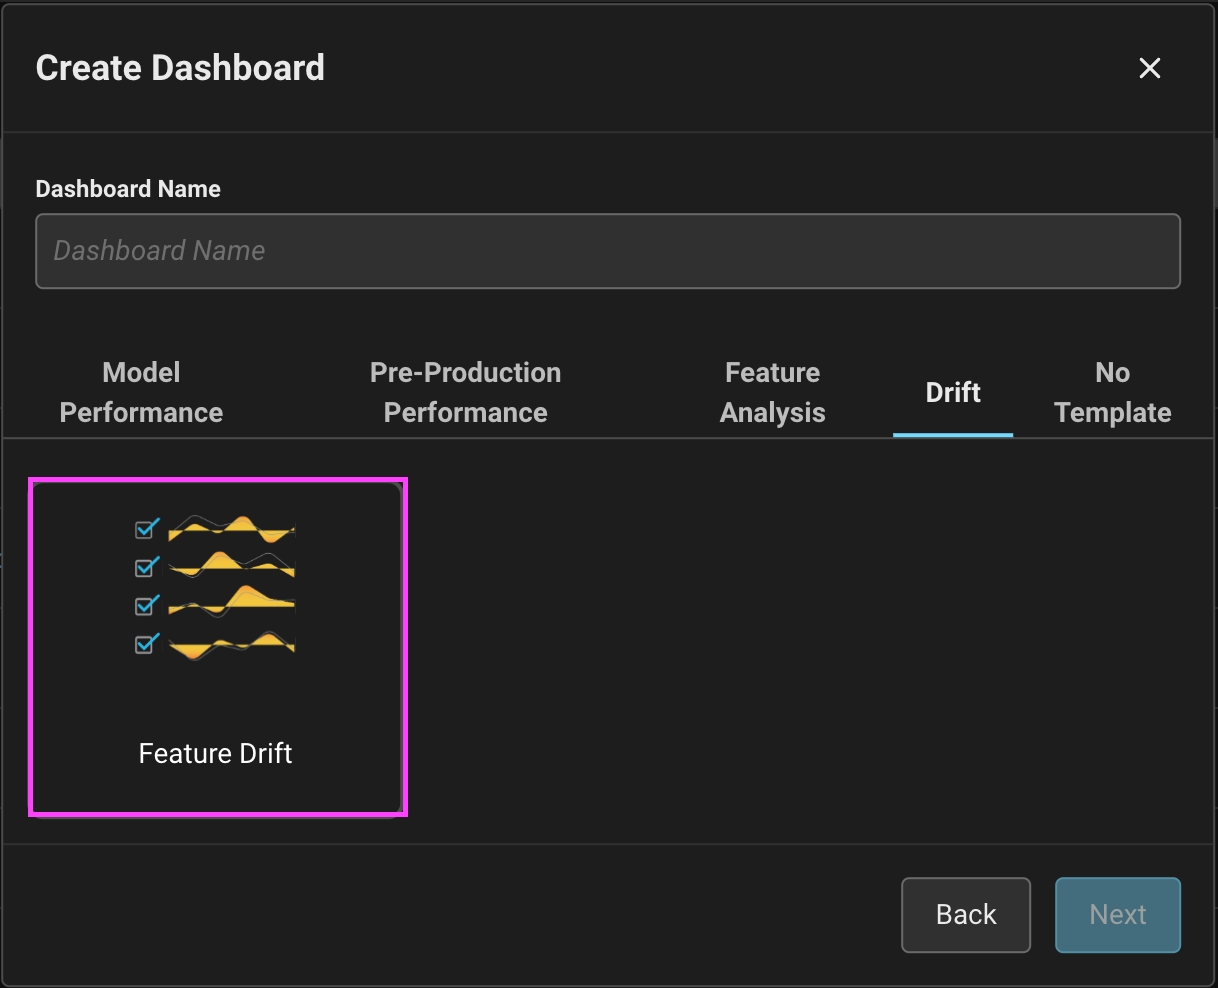Click the second yellow drift chart icon
The image size is (1218, 988).
point(231,565)
